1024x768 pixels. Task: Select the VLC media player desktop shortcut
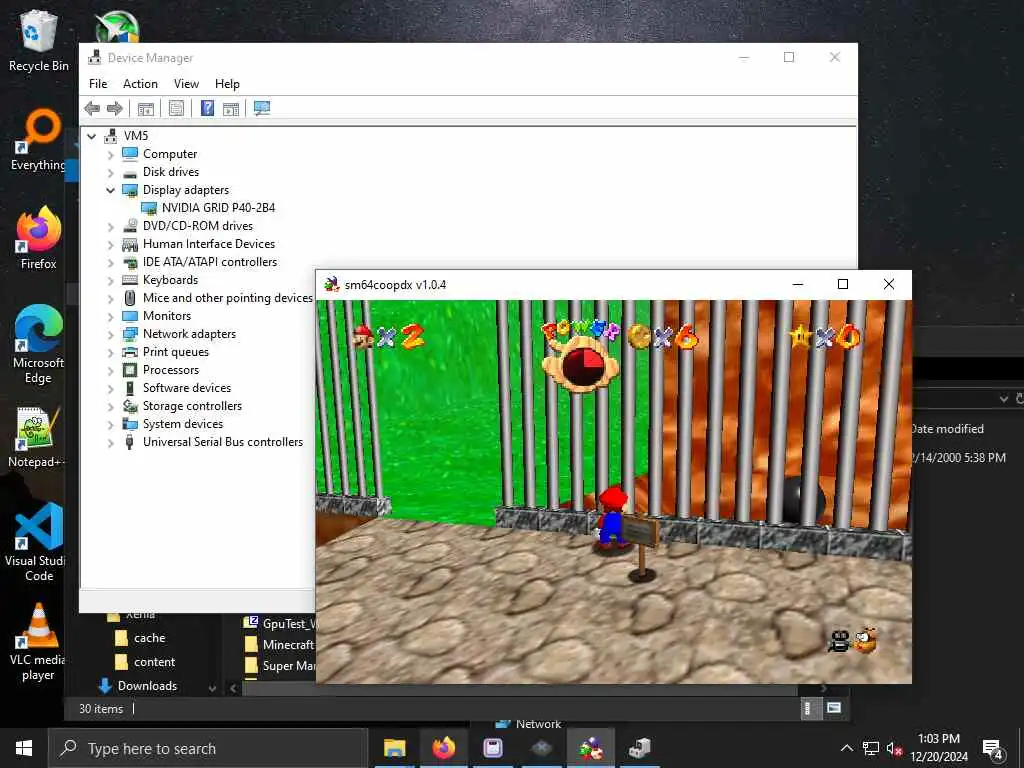[x=39, y=643]
